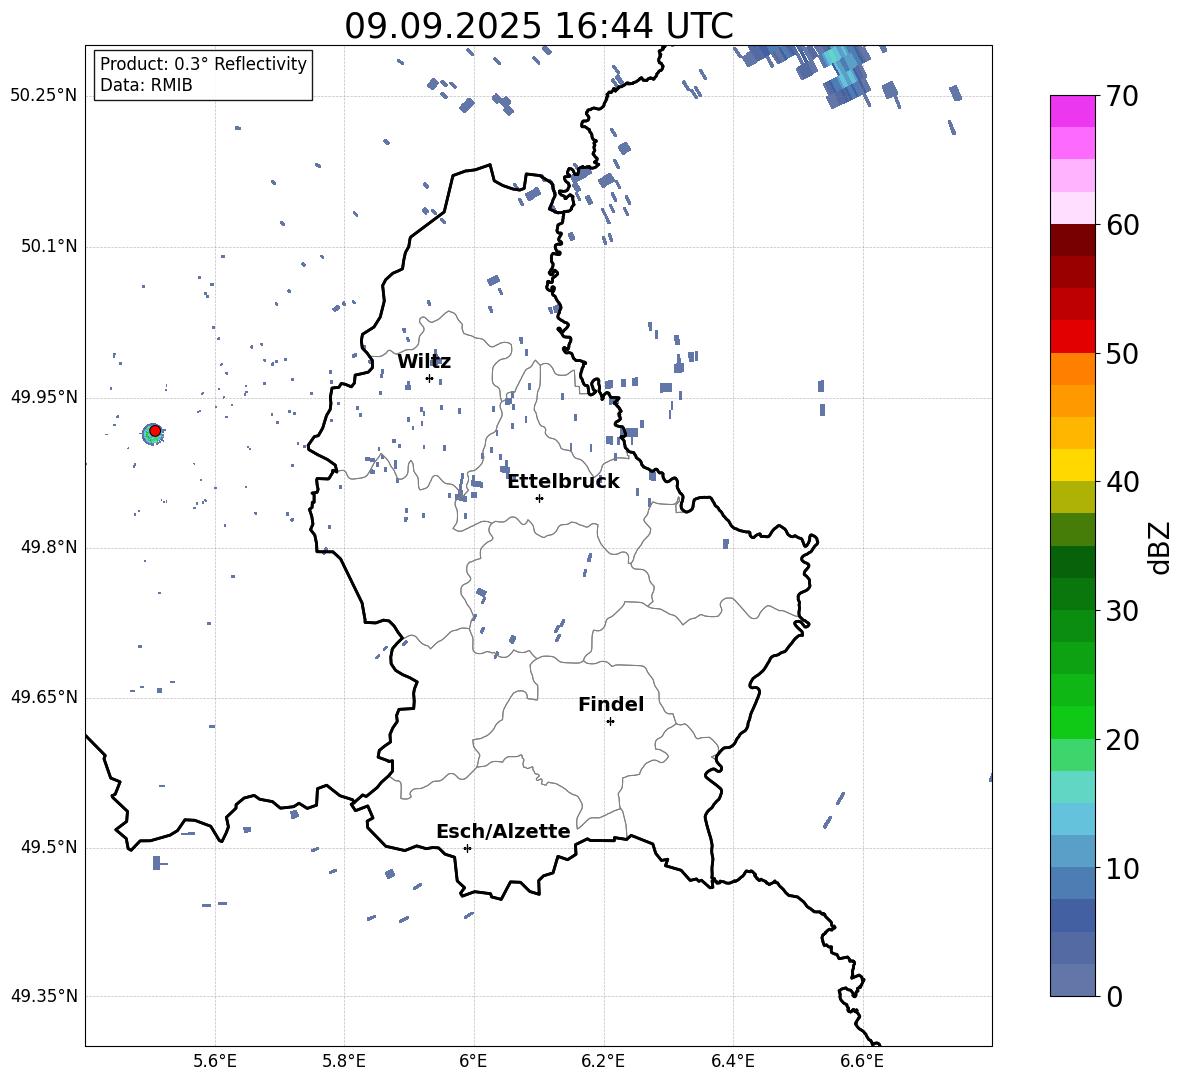This screenshot has height=1081, width=1184.
Task: Click the 49.8°N latitude label
Action: click(49, 547)
